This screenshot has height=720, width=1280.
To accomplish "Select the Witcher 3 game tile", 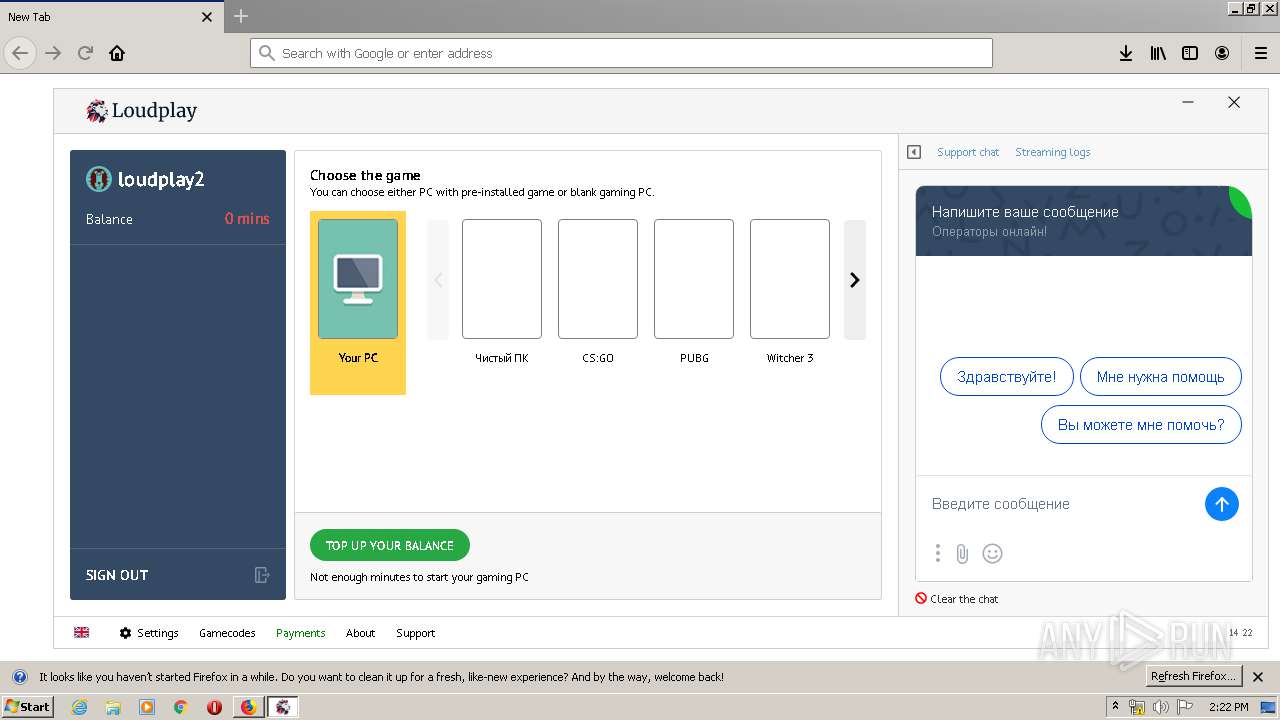I will (790, 279).
